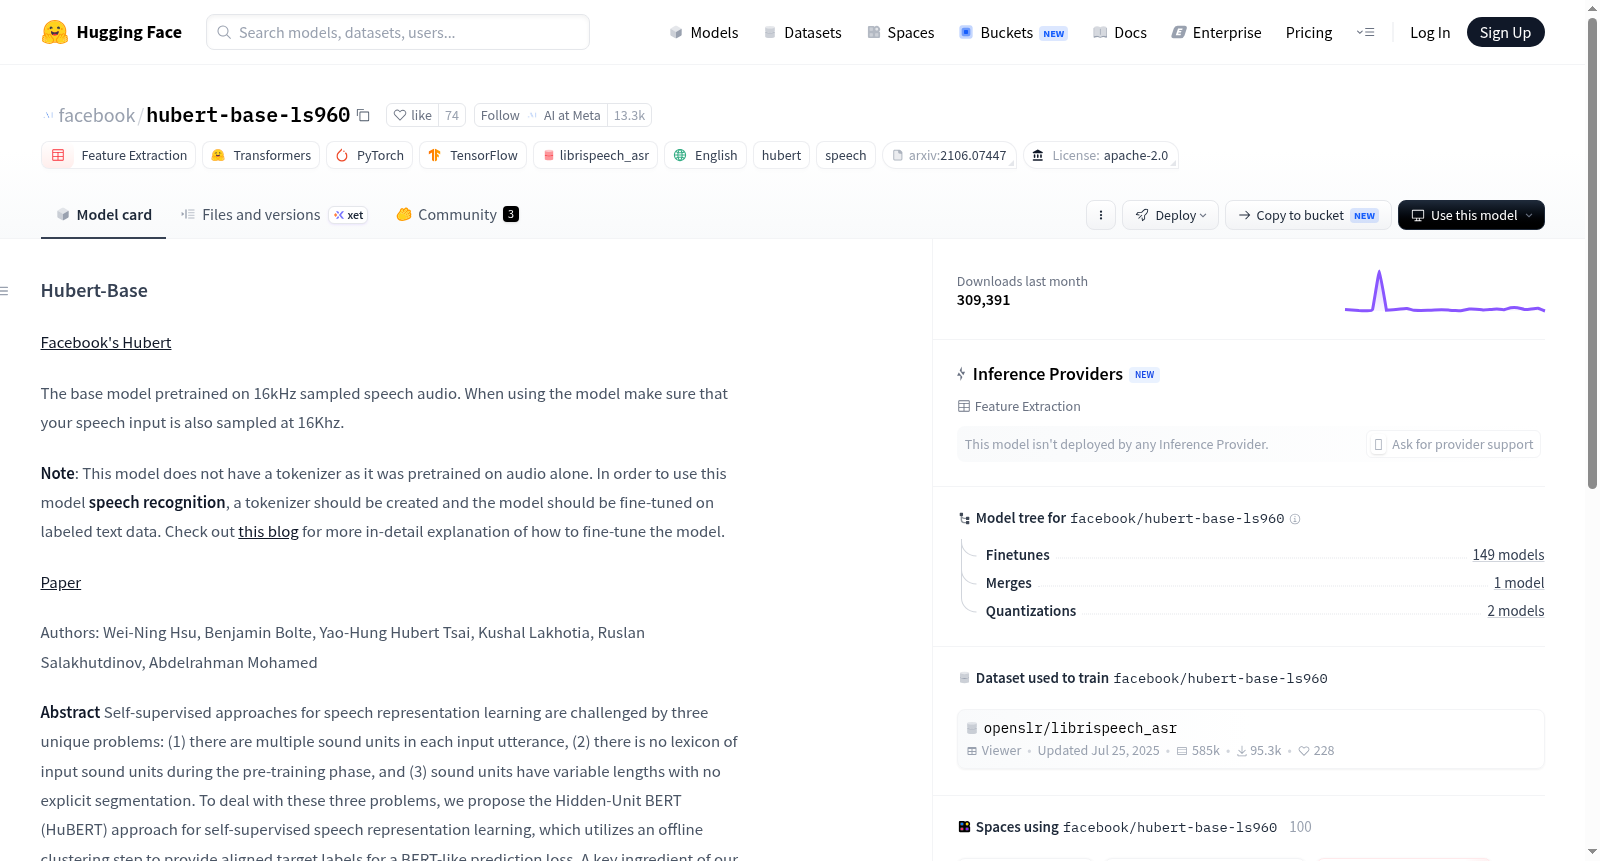Click the English language tag
This screenshot has height=861, width=1600.
coord(706,156)
